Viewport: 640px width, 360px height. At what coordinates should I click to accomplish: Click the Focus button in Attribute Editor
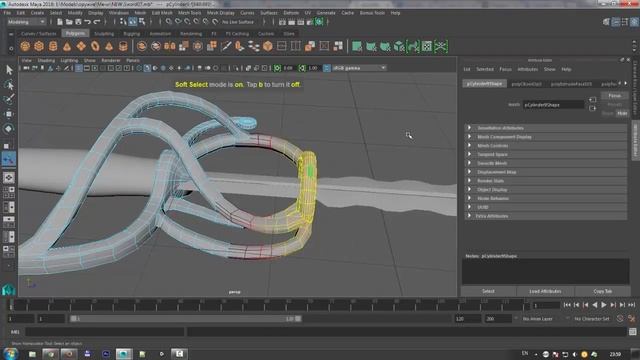coord(614,96)
